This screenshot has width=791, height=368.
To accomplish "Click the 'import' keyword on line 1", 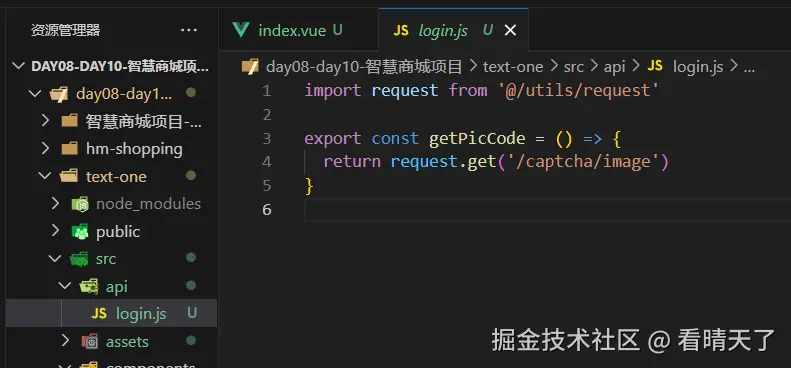I will tap(333, 91).
